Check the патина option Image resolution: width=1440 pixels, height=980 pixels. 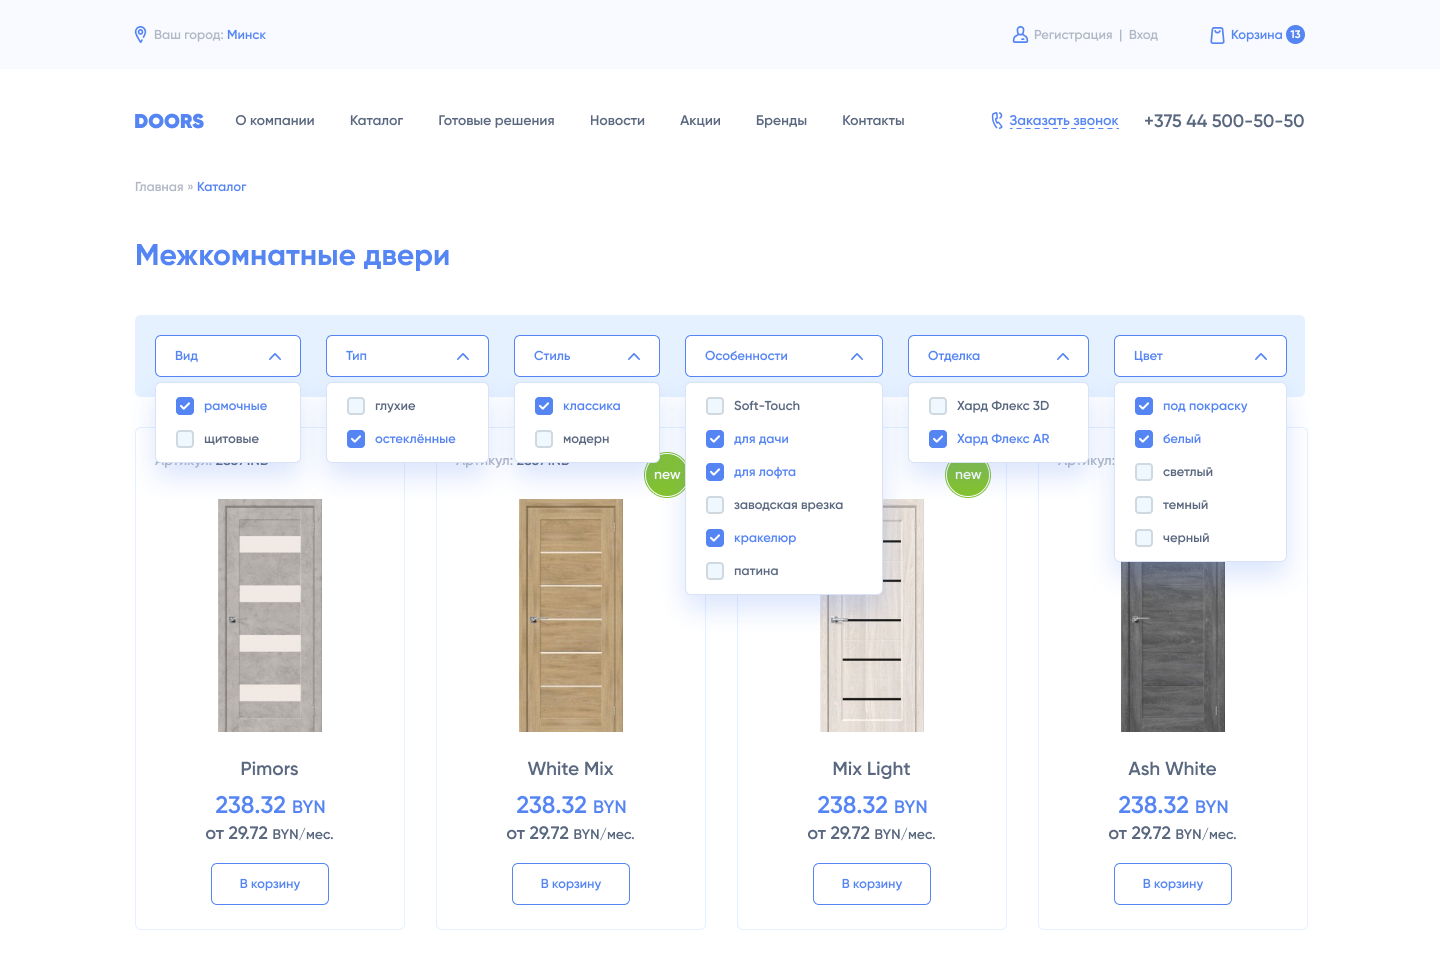(715, 571)
